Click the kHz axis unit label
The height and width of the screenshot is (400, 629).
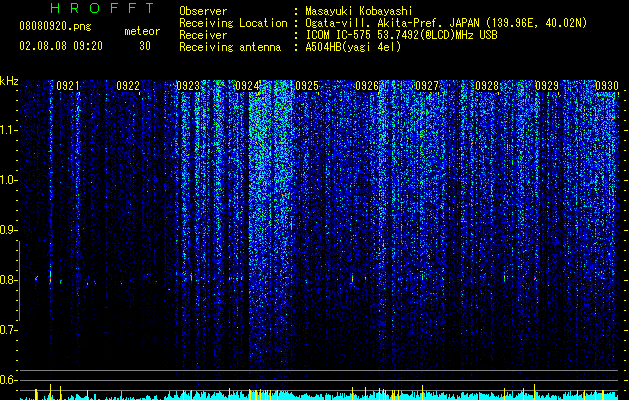[9, 81]
